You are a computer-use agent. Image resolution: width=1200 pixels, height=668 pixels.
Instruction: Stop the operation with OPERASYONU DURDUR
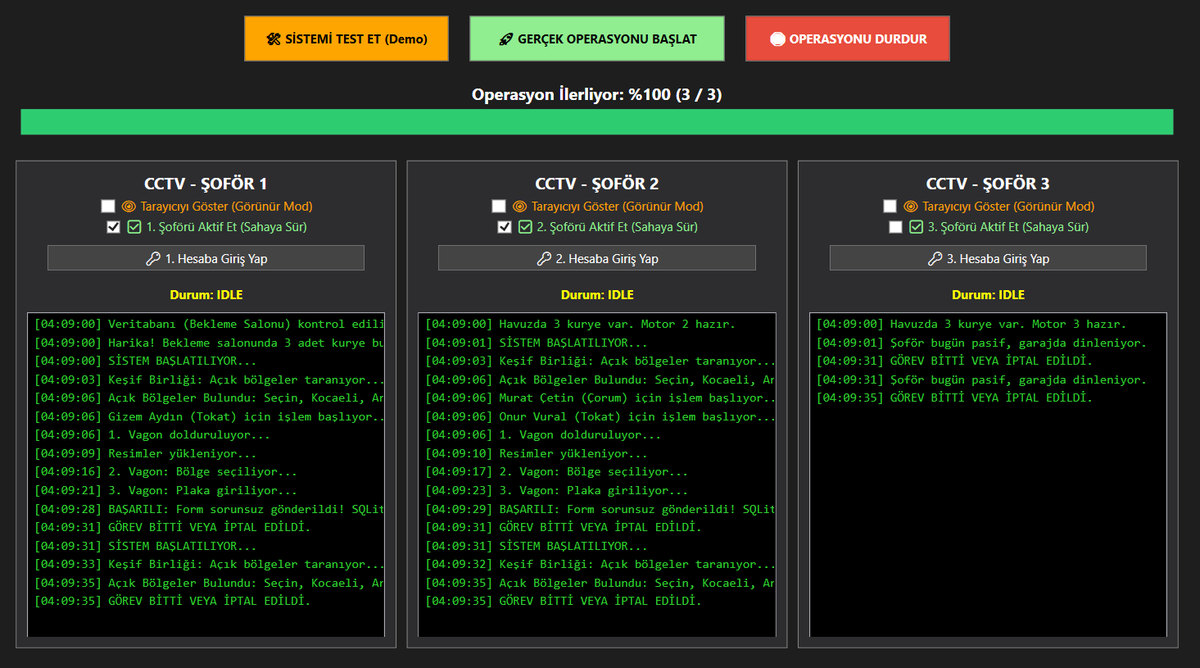[847, 39]
